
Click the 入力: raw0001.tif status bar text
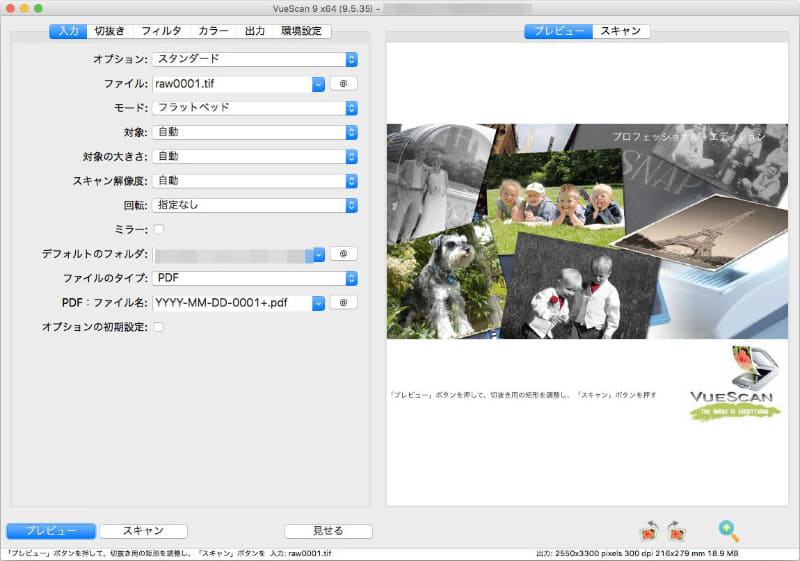(301, 553)
